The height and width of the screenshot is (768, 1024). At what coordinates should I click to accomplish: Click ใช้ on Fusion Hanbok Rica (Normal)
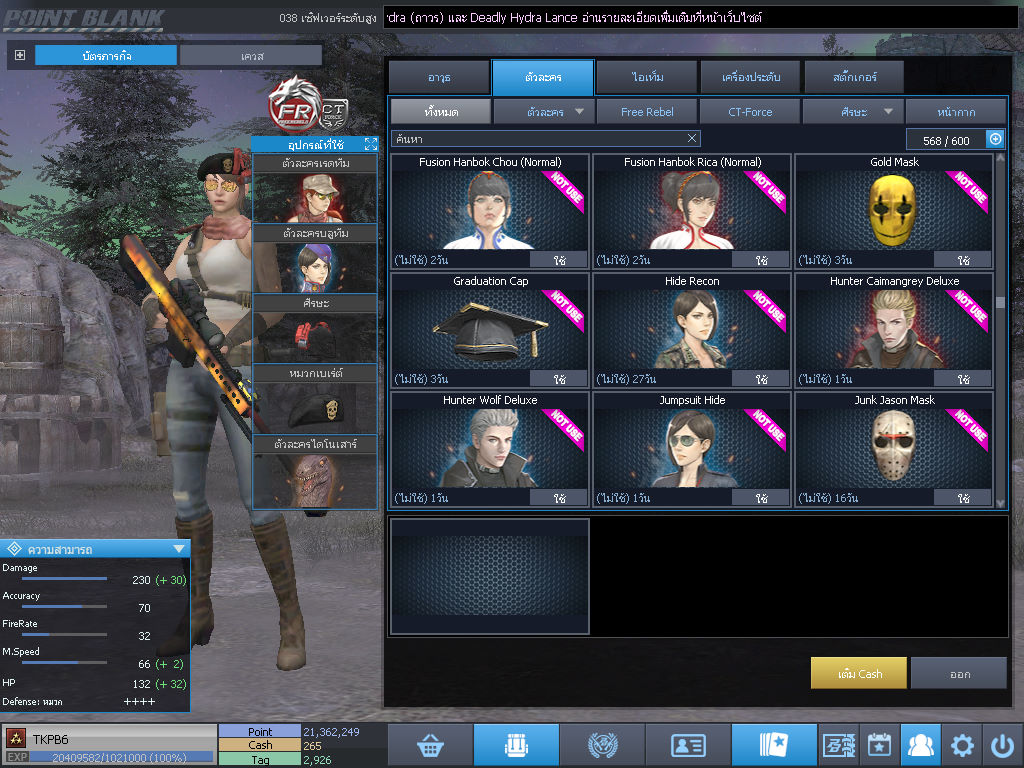pyautogui.click(x=761, y=260)
